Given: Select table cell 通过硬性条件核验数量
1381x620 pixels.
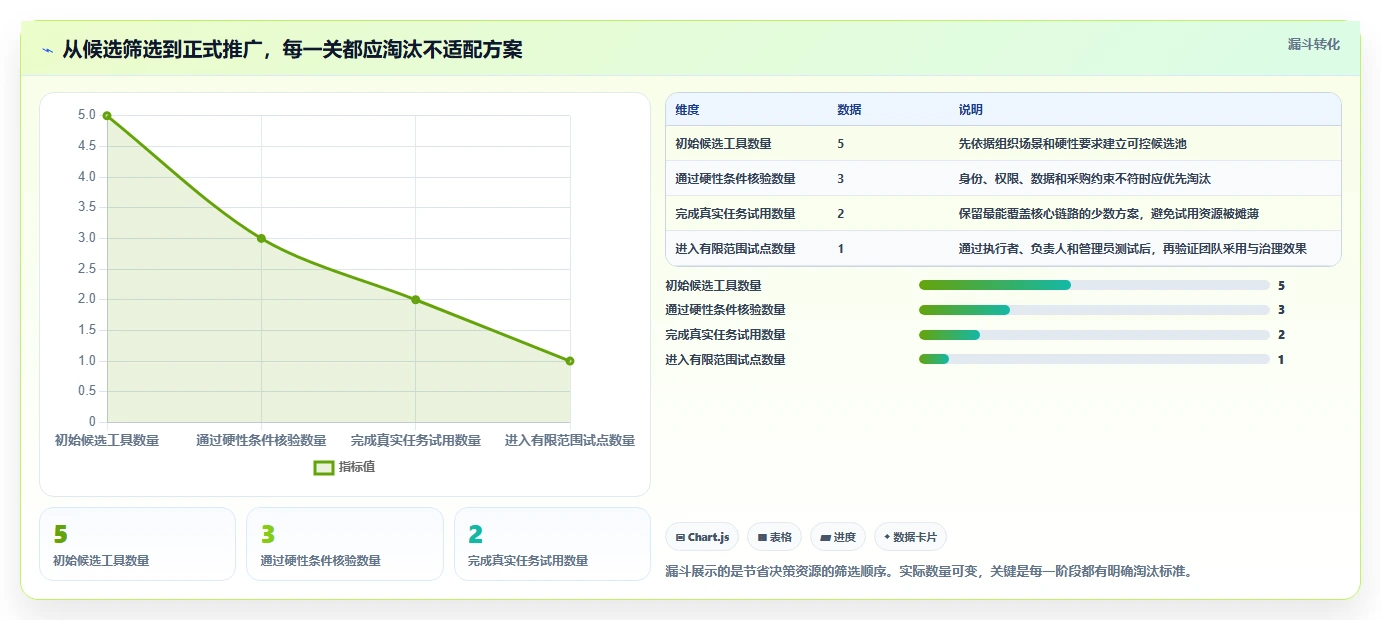Looking at the screenshot, I should [x=735, y=179].
